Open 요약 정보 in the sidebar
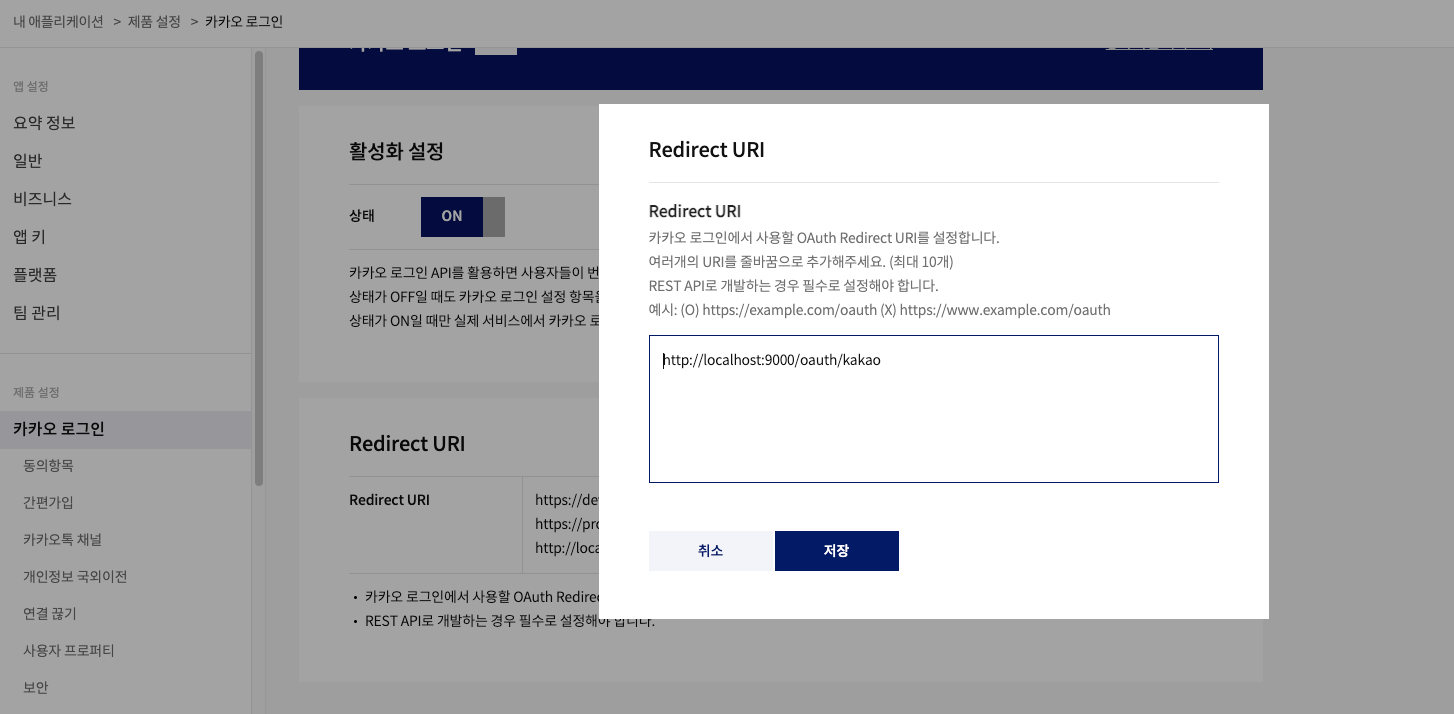The width and height of the screenshot is (1454, 714). pos(44,122)
